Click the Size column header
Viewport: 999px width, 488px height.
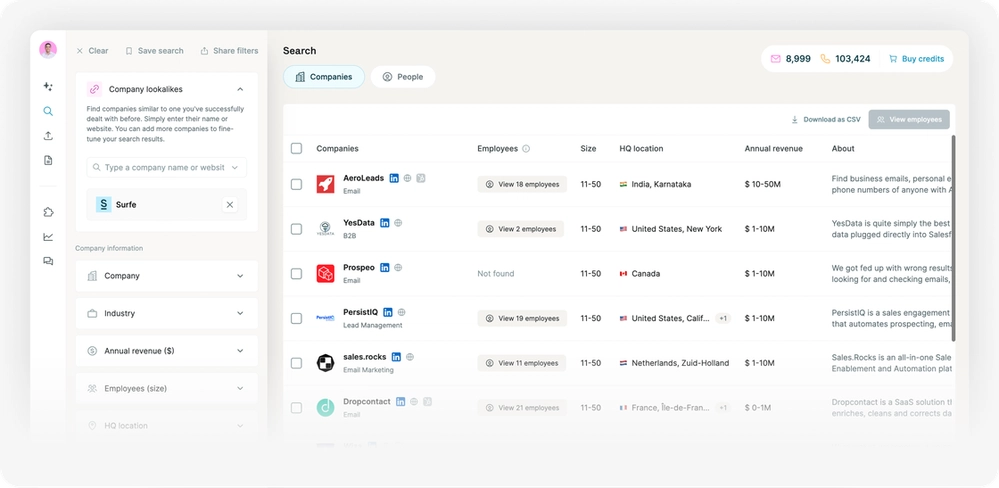coord(588,148)
